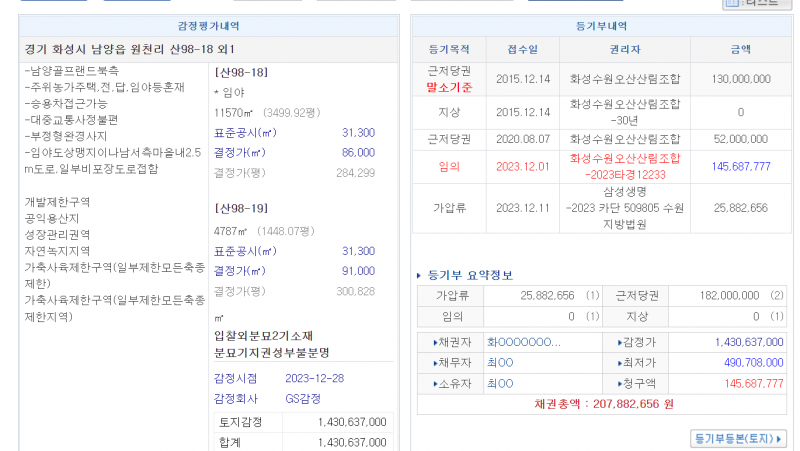Select the 소유자 label in summary
Screen dimensions: 800x451
click(x=449, y=383)
